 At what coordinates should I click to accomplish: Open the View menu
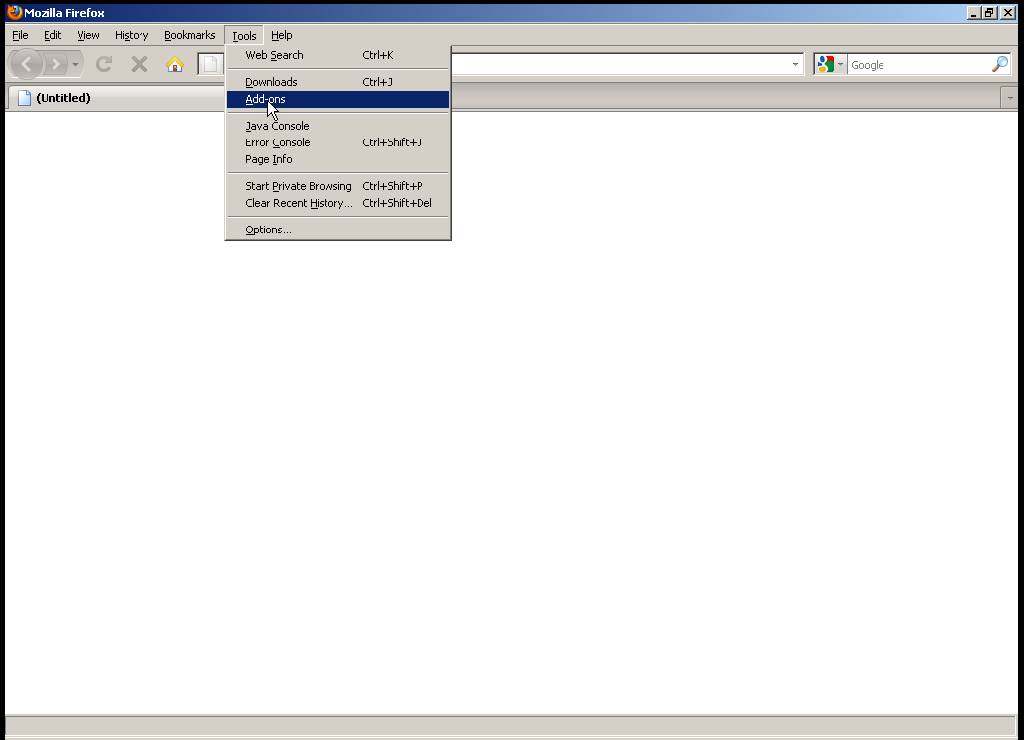[x=88, y=35]
